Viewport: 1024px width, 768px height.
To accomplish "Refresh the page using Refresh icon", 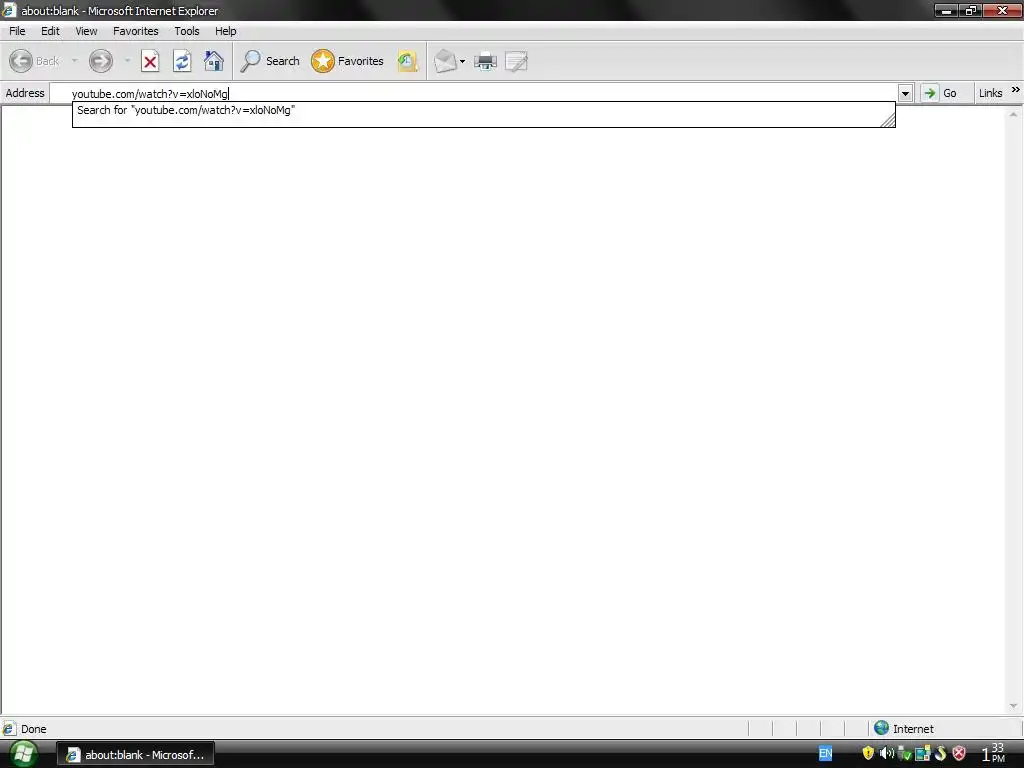I will coord(182,61).
